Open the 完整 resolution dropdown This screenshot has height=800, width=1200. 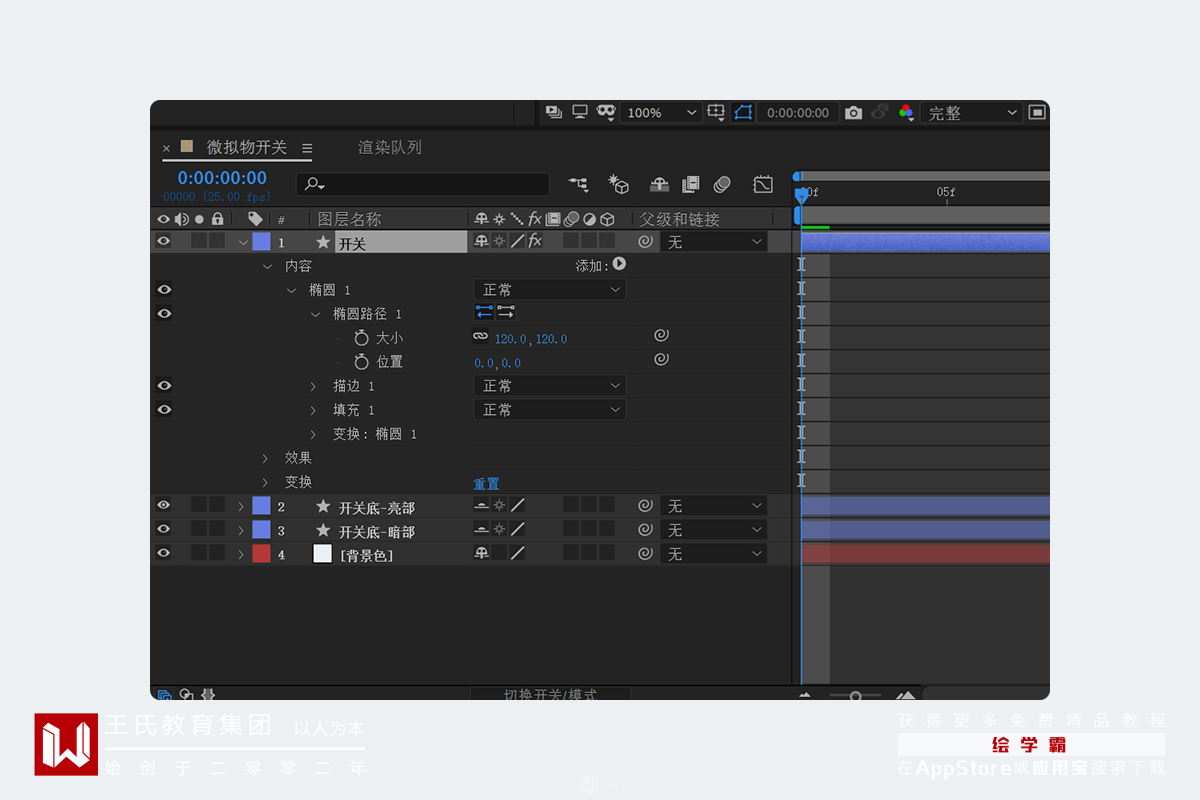[x=971, y=113]
